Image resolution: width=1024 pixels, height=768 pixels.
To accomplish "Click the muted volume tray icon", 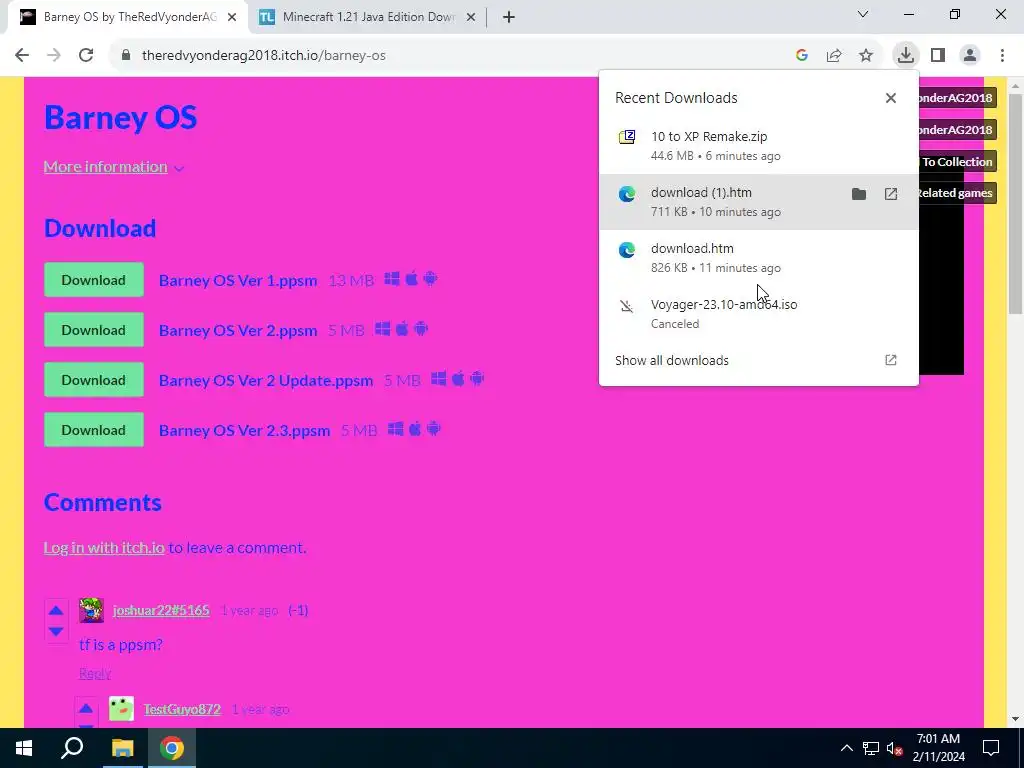I will (x=895, y=748).
